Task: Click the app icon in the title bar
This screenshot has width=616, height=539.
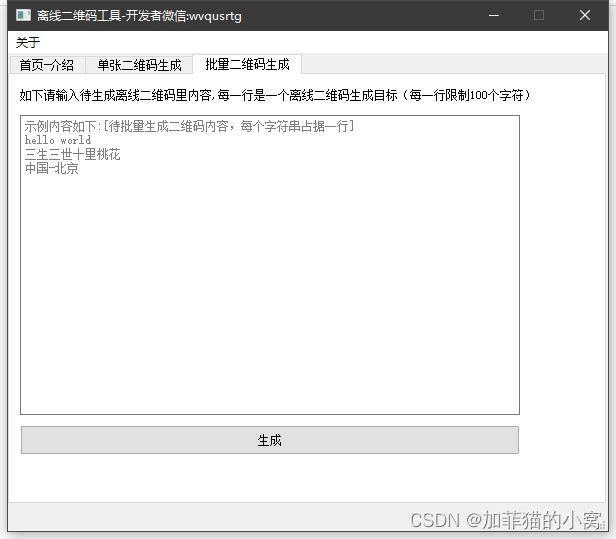Action: (x=23, y=15)
